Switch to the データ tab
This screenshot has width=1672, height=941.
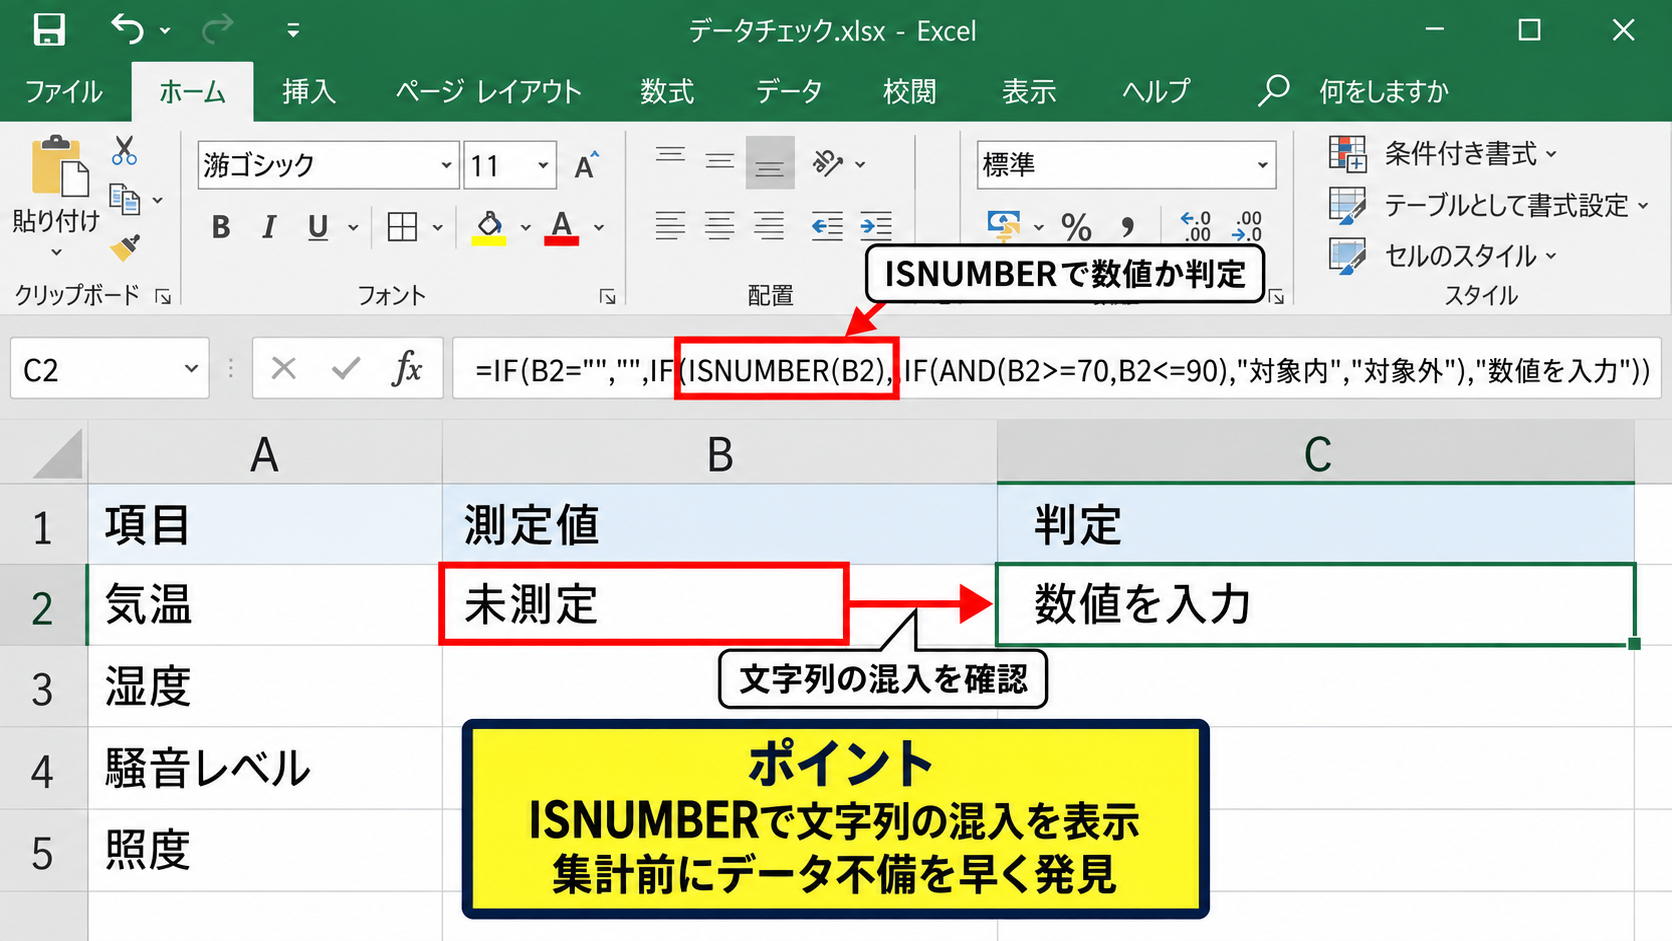[x=789, y=92]
